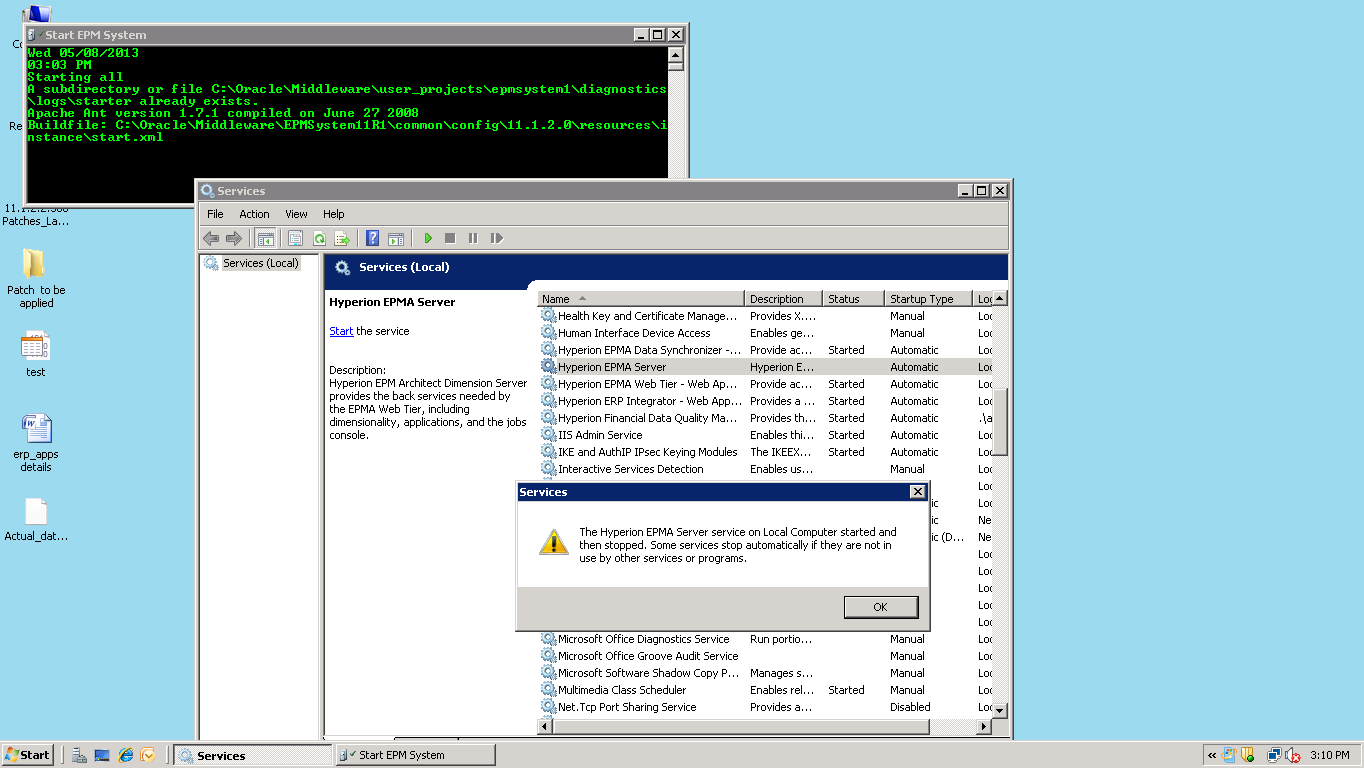Screen dimensions: 1364x768
Task: Select Hyperion Financial Data Quality service row
Action: point(765,418)
